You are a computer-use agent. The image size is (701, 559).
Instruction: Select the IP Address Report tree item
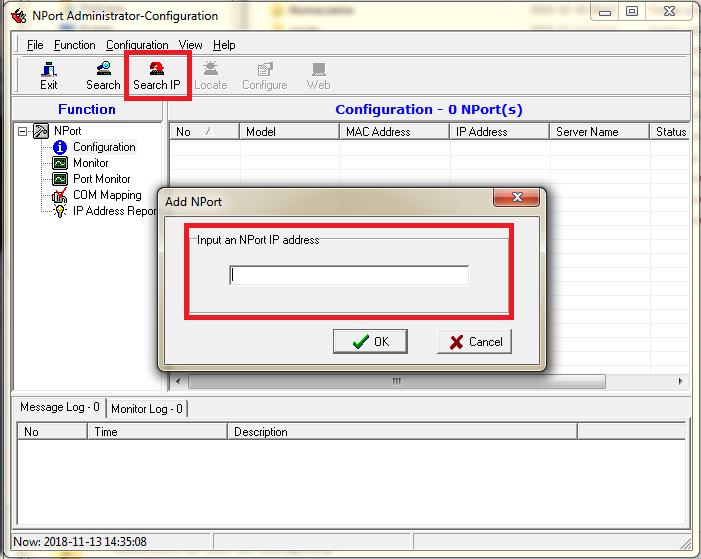114,211
